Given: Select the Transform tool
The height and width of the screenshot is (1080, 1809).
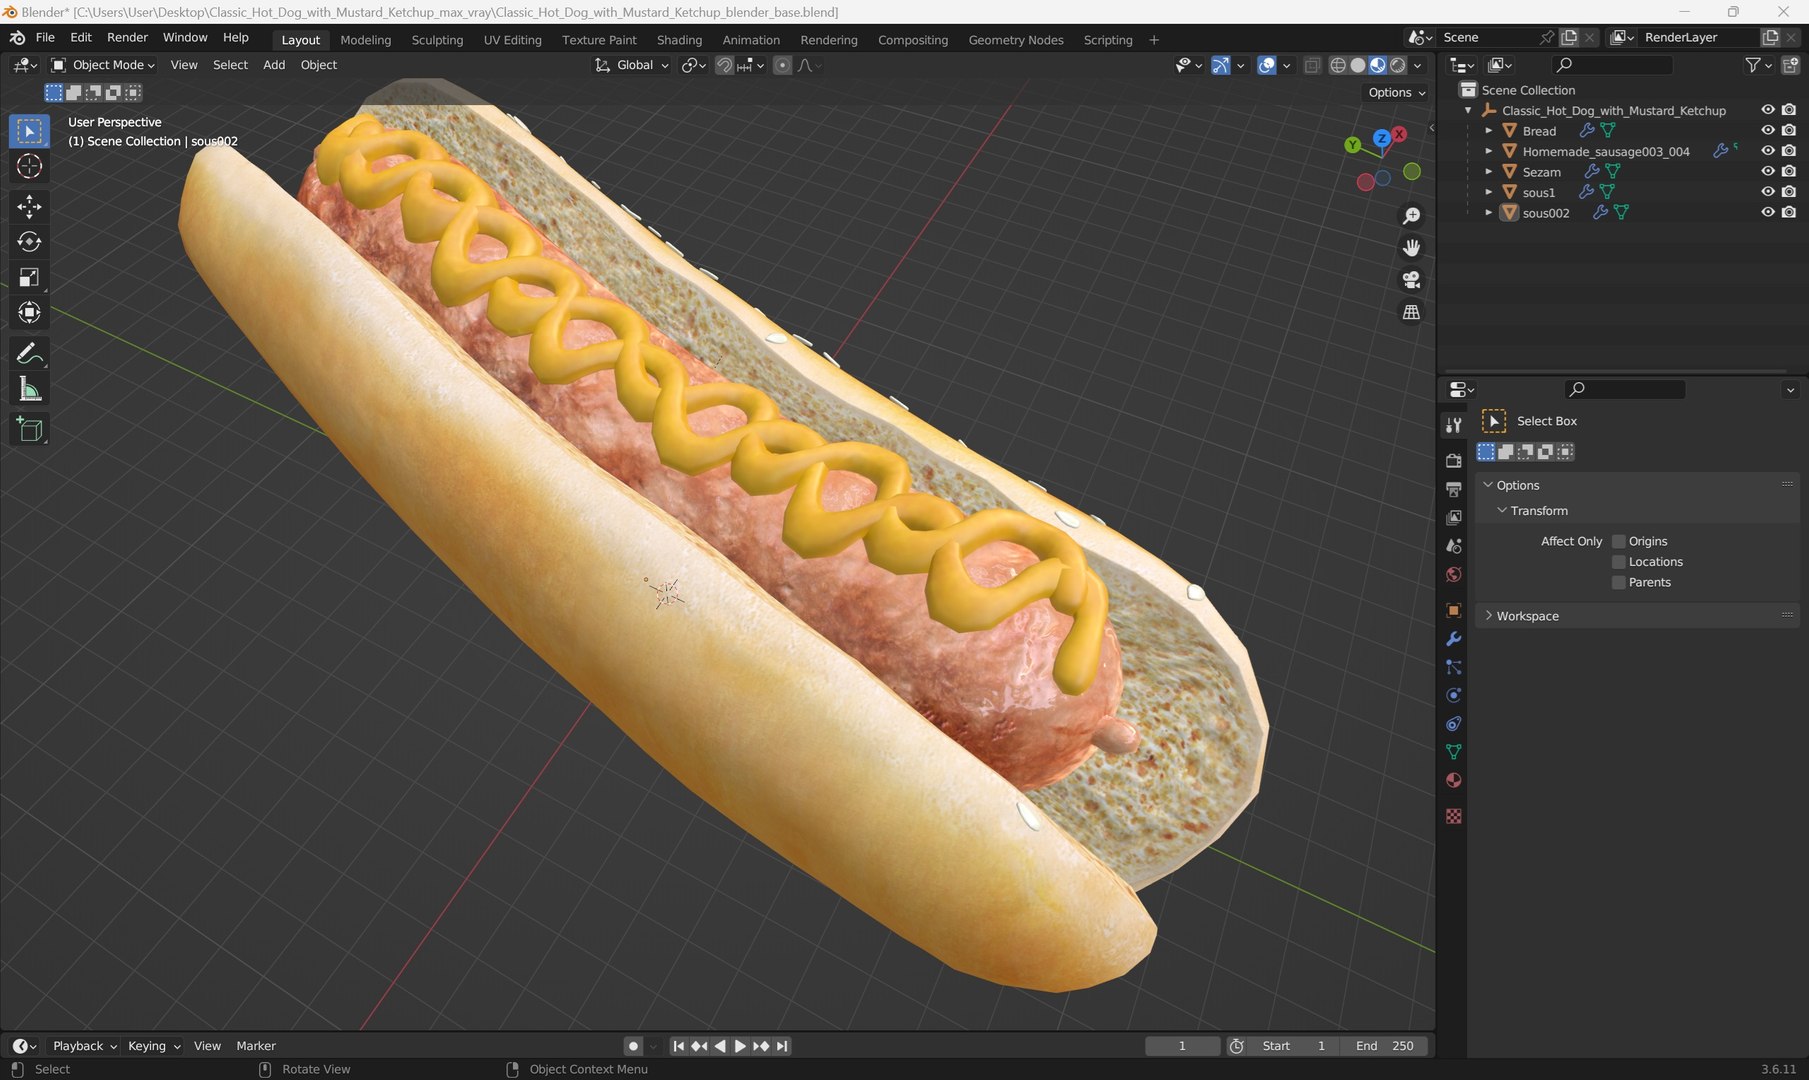Looking at the screenshot, I should pyautogui.click(x=29, y=312).
